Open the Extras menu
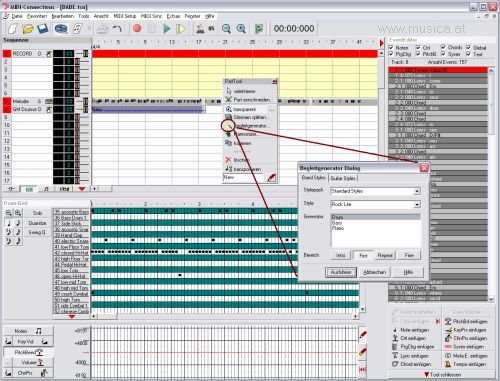Screen dimensions: 500x381 click(x=173, y=16)
